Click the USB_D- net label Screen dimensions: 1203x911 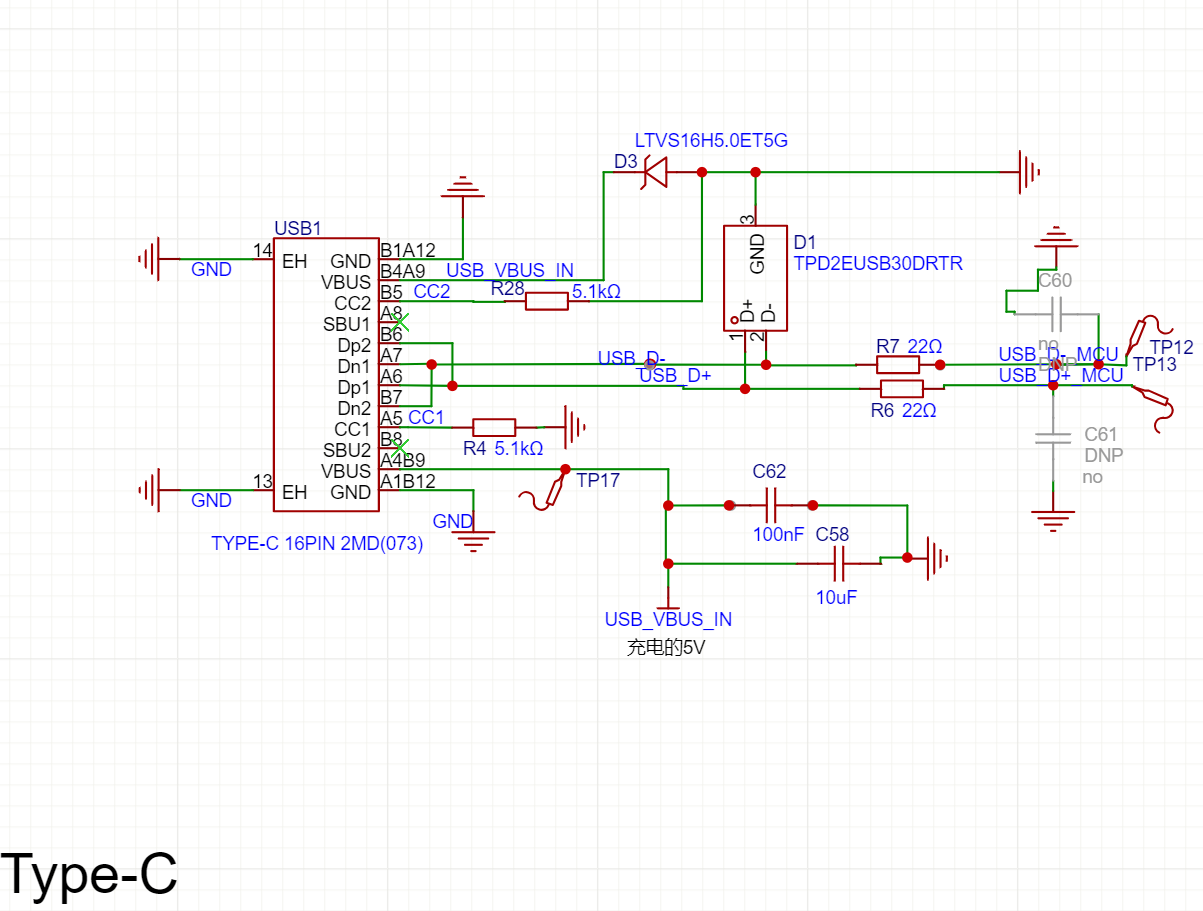[x=632, y=358]
